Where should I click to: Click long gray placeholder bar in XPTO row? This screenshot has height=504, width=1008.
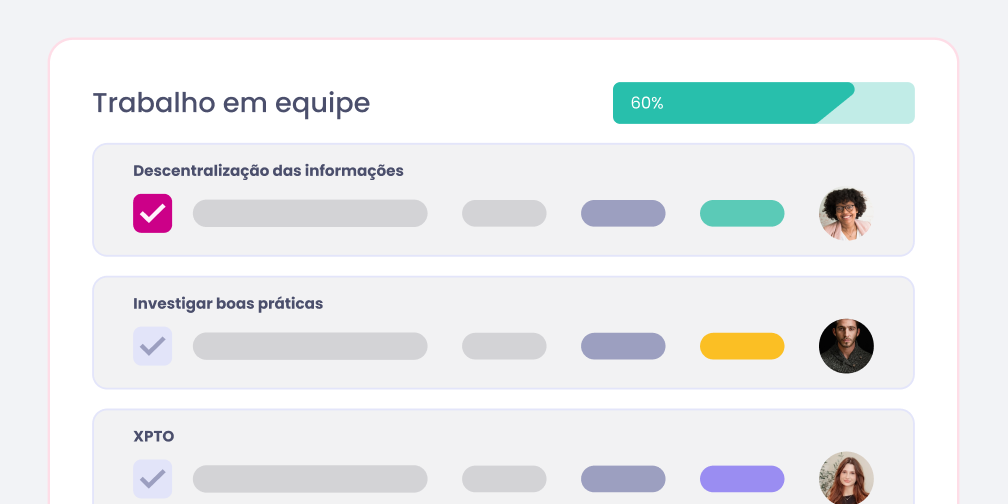pos(310,479)
